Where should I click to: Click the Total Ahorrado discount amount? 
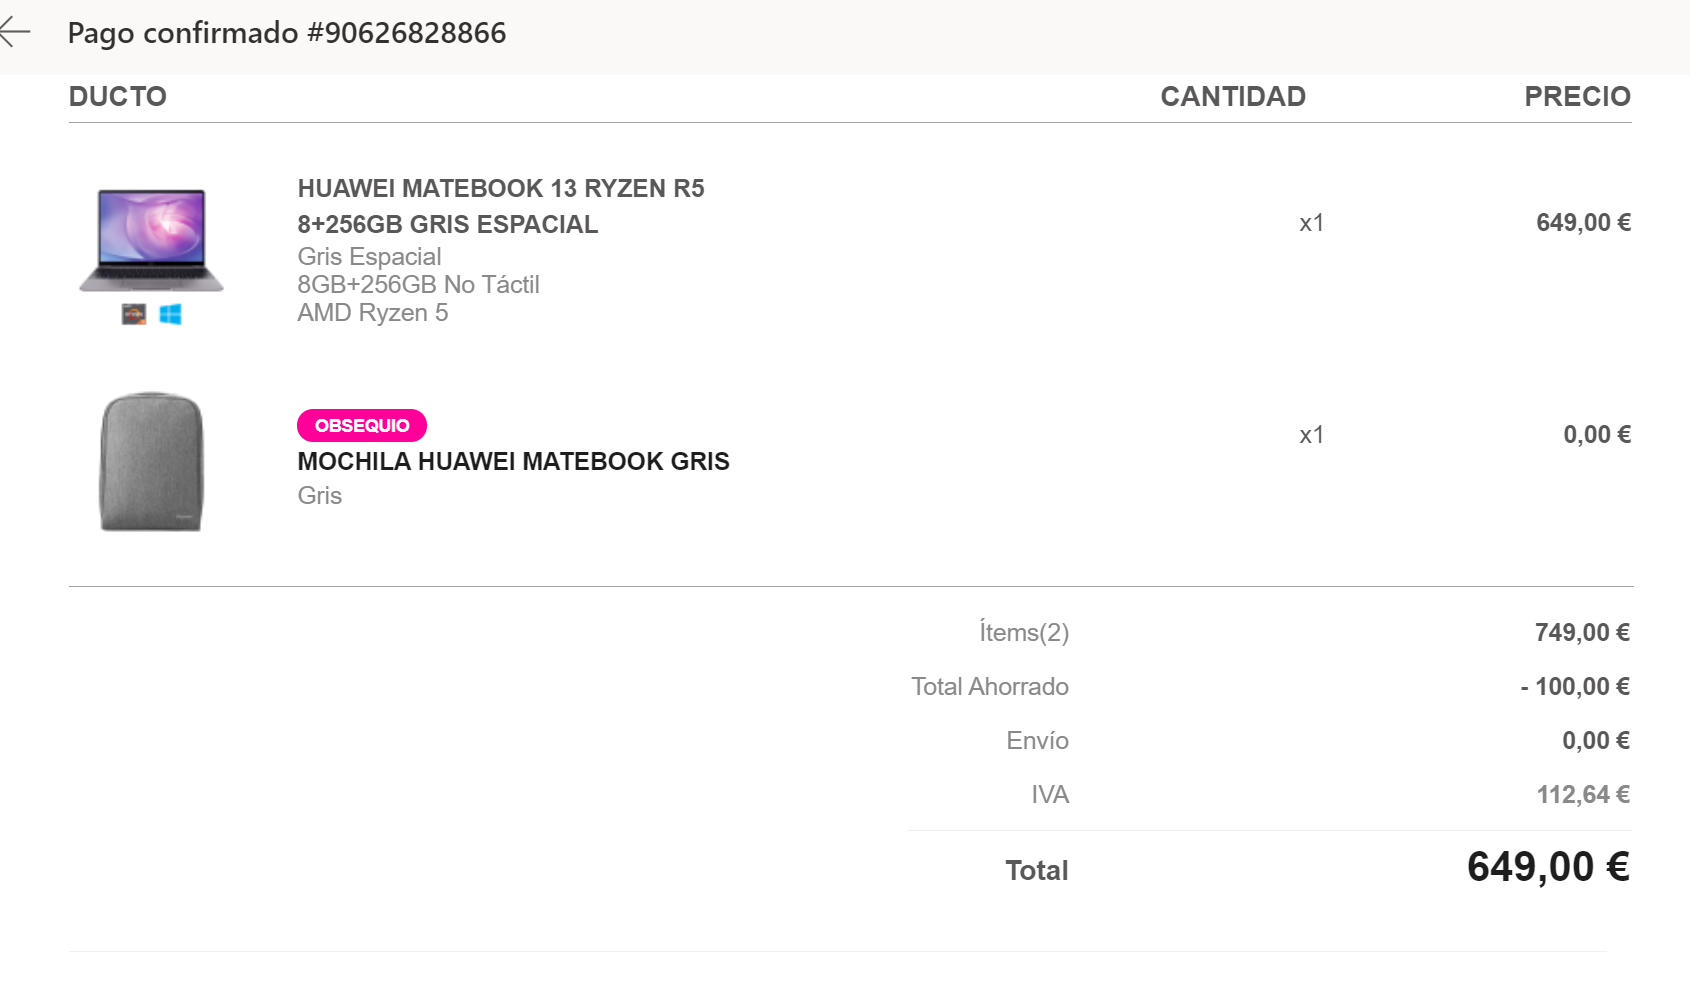coord(1575,686)
